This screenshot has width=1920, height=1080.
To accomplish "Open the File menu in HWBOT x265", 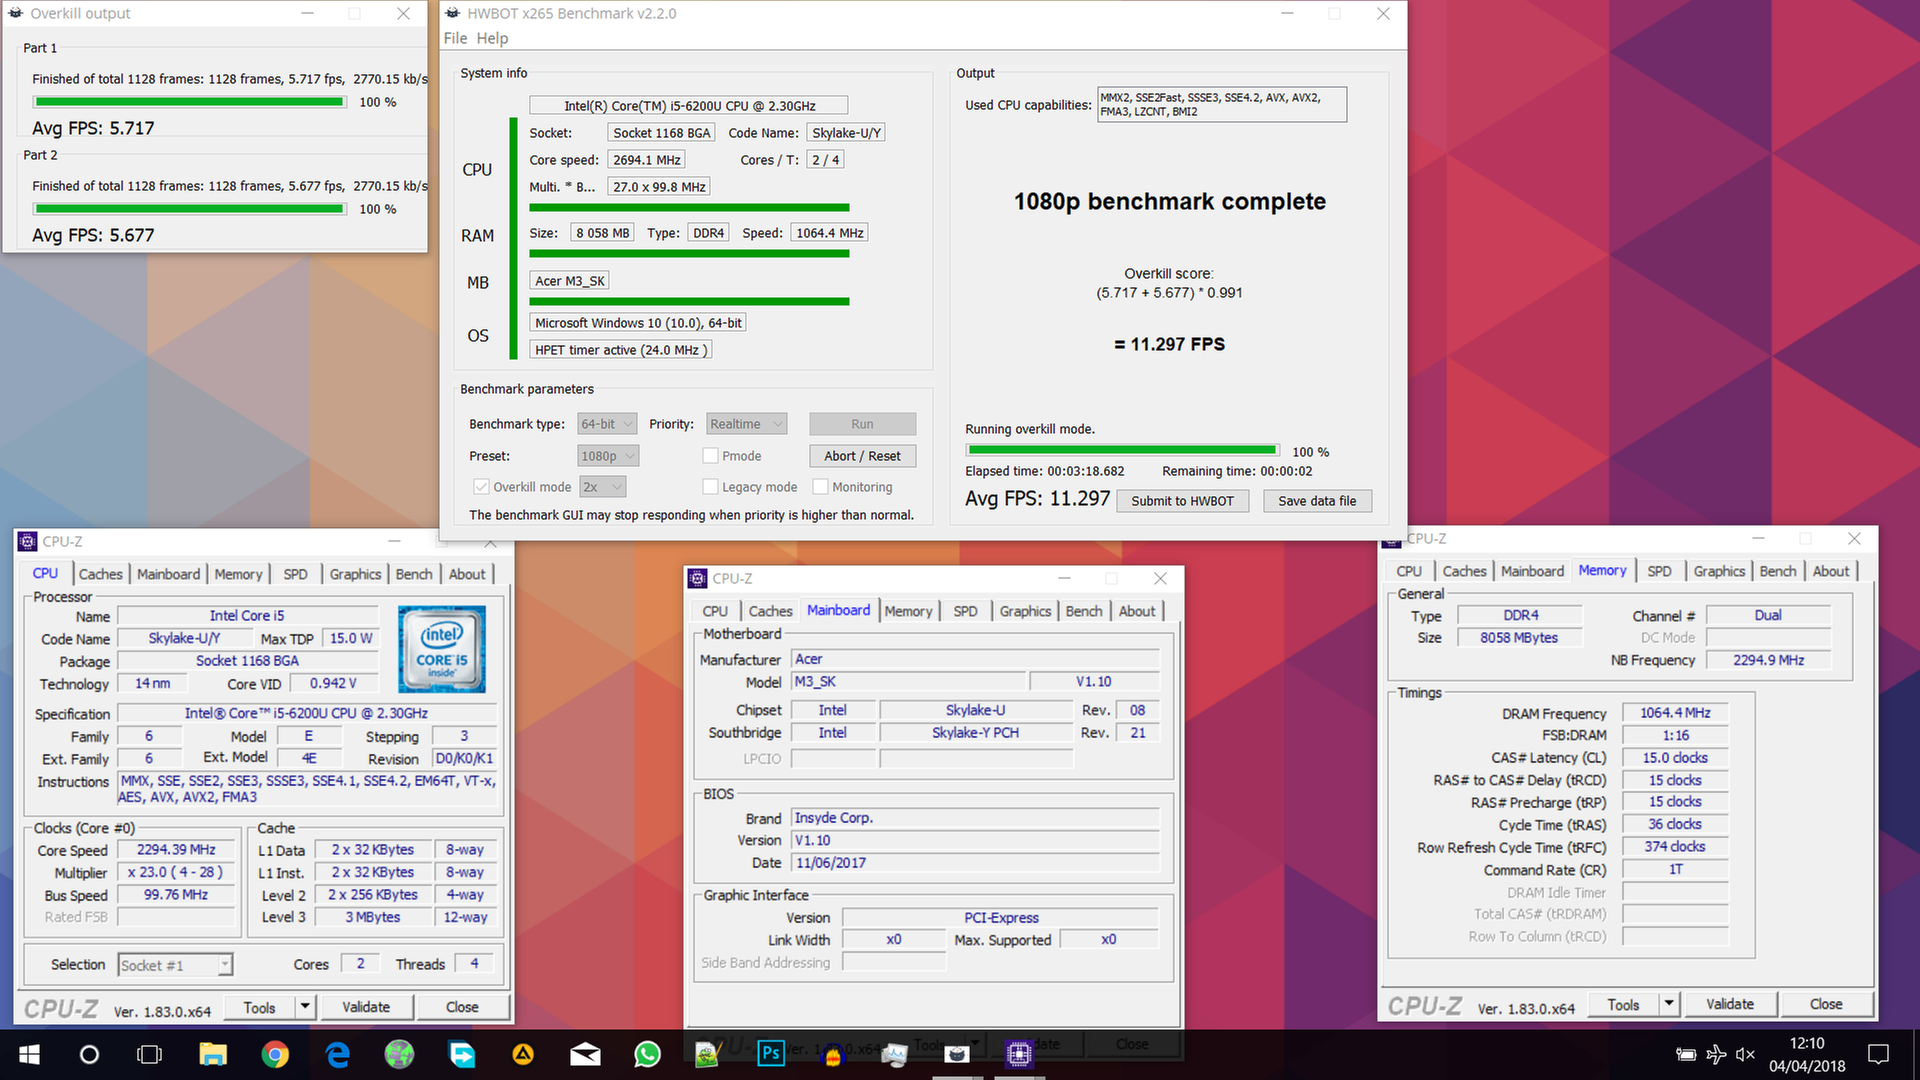I will coord(455,38).
